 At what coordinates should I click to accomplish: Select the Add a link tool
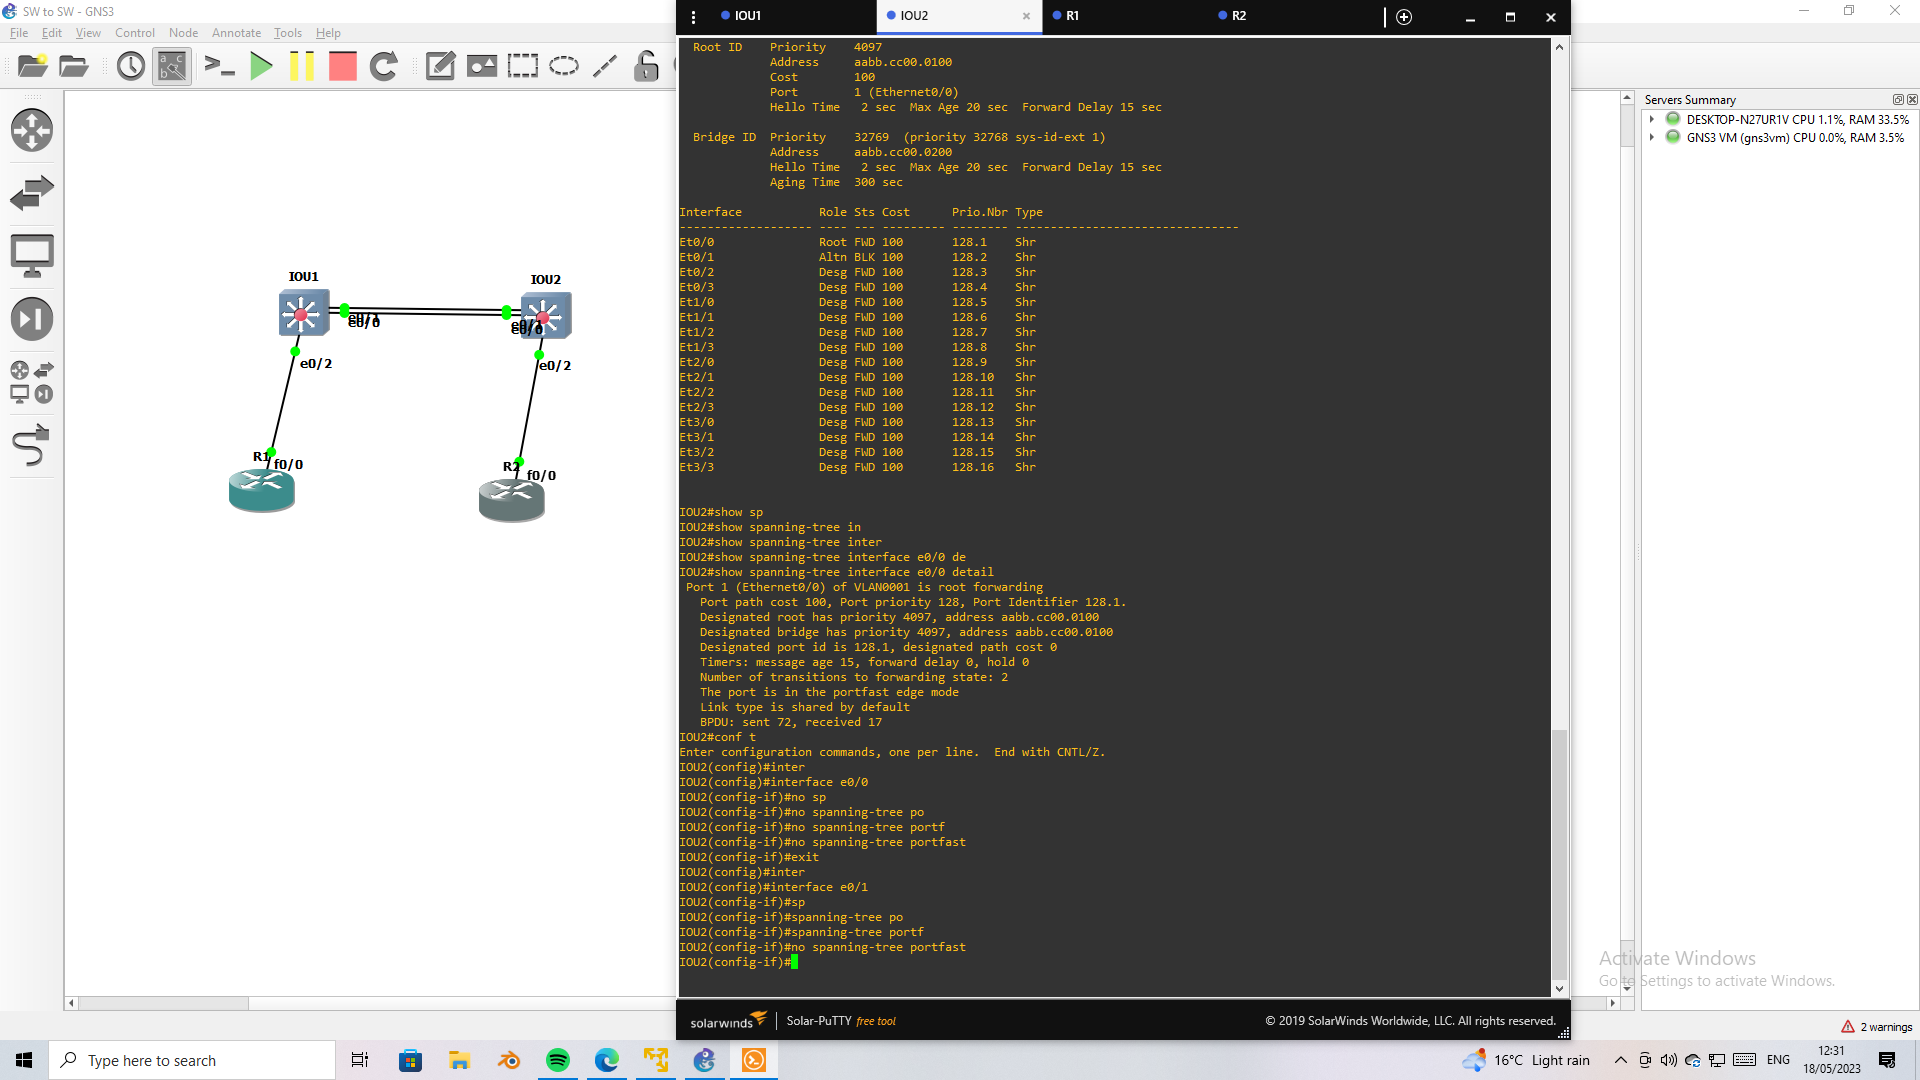[32, 447]
